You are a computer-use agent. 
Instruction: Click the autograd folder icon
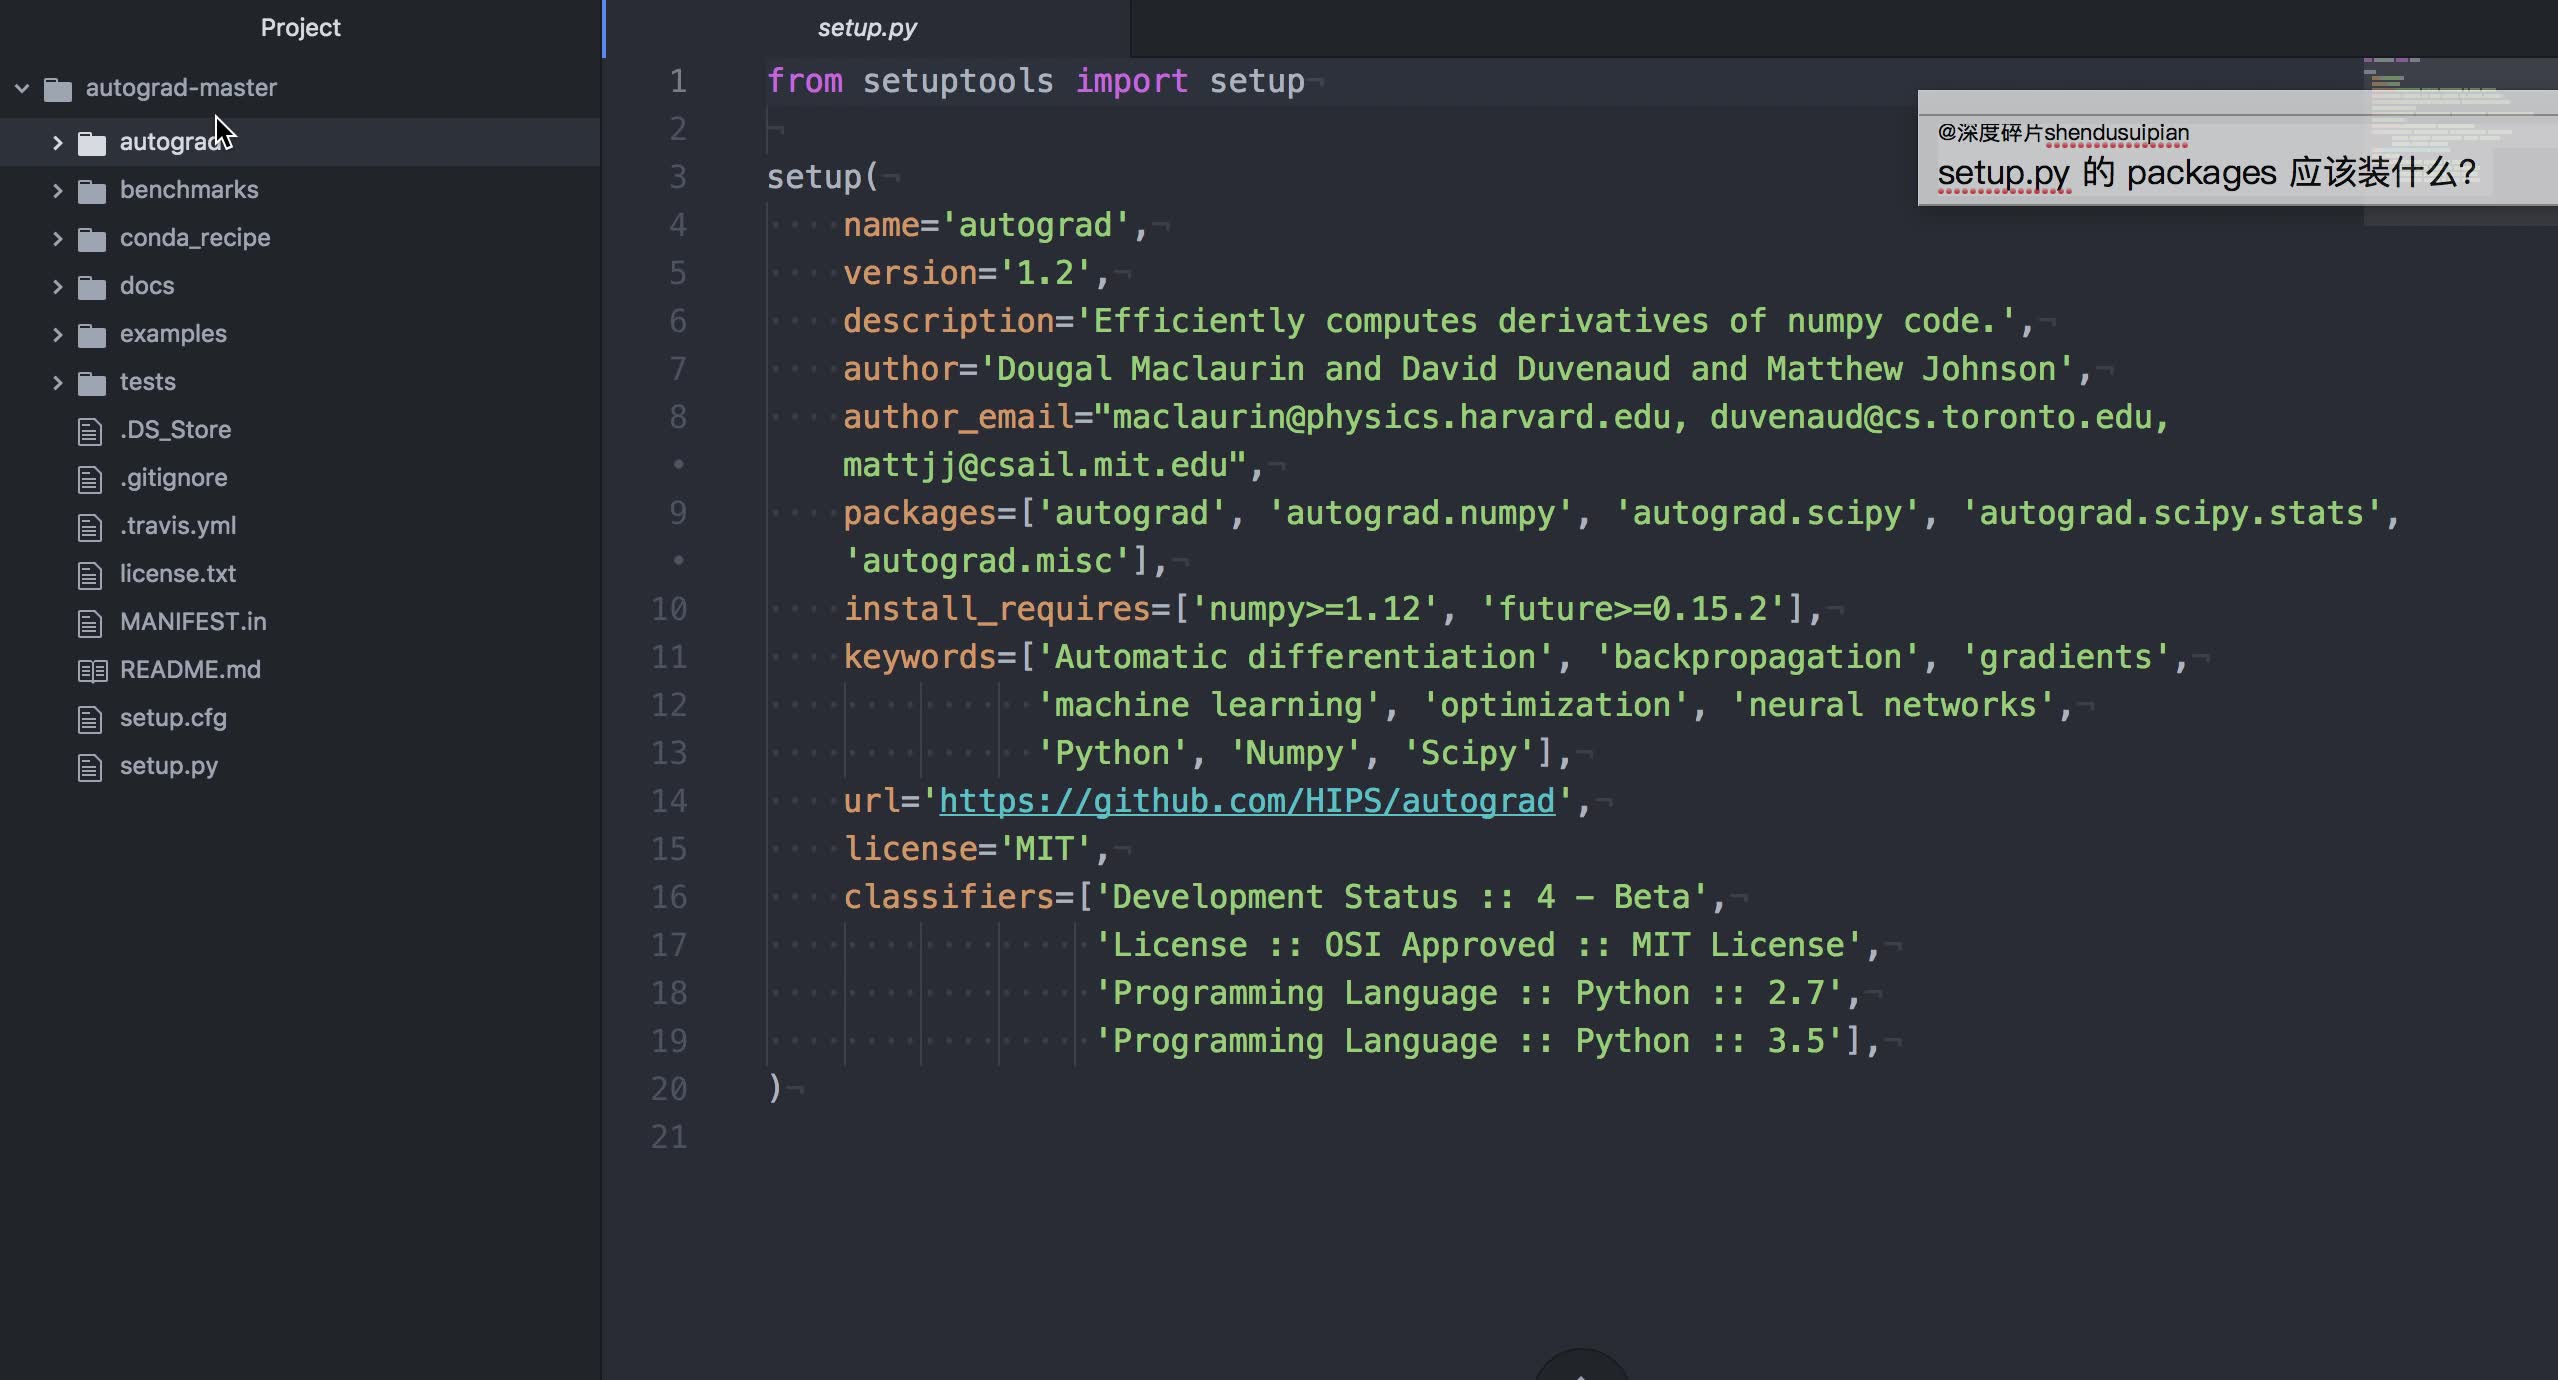[x=92, y=141]
